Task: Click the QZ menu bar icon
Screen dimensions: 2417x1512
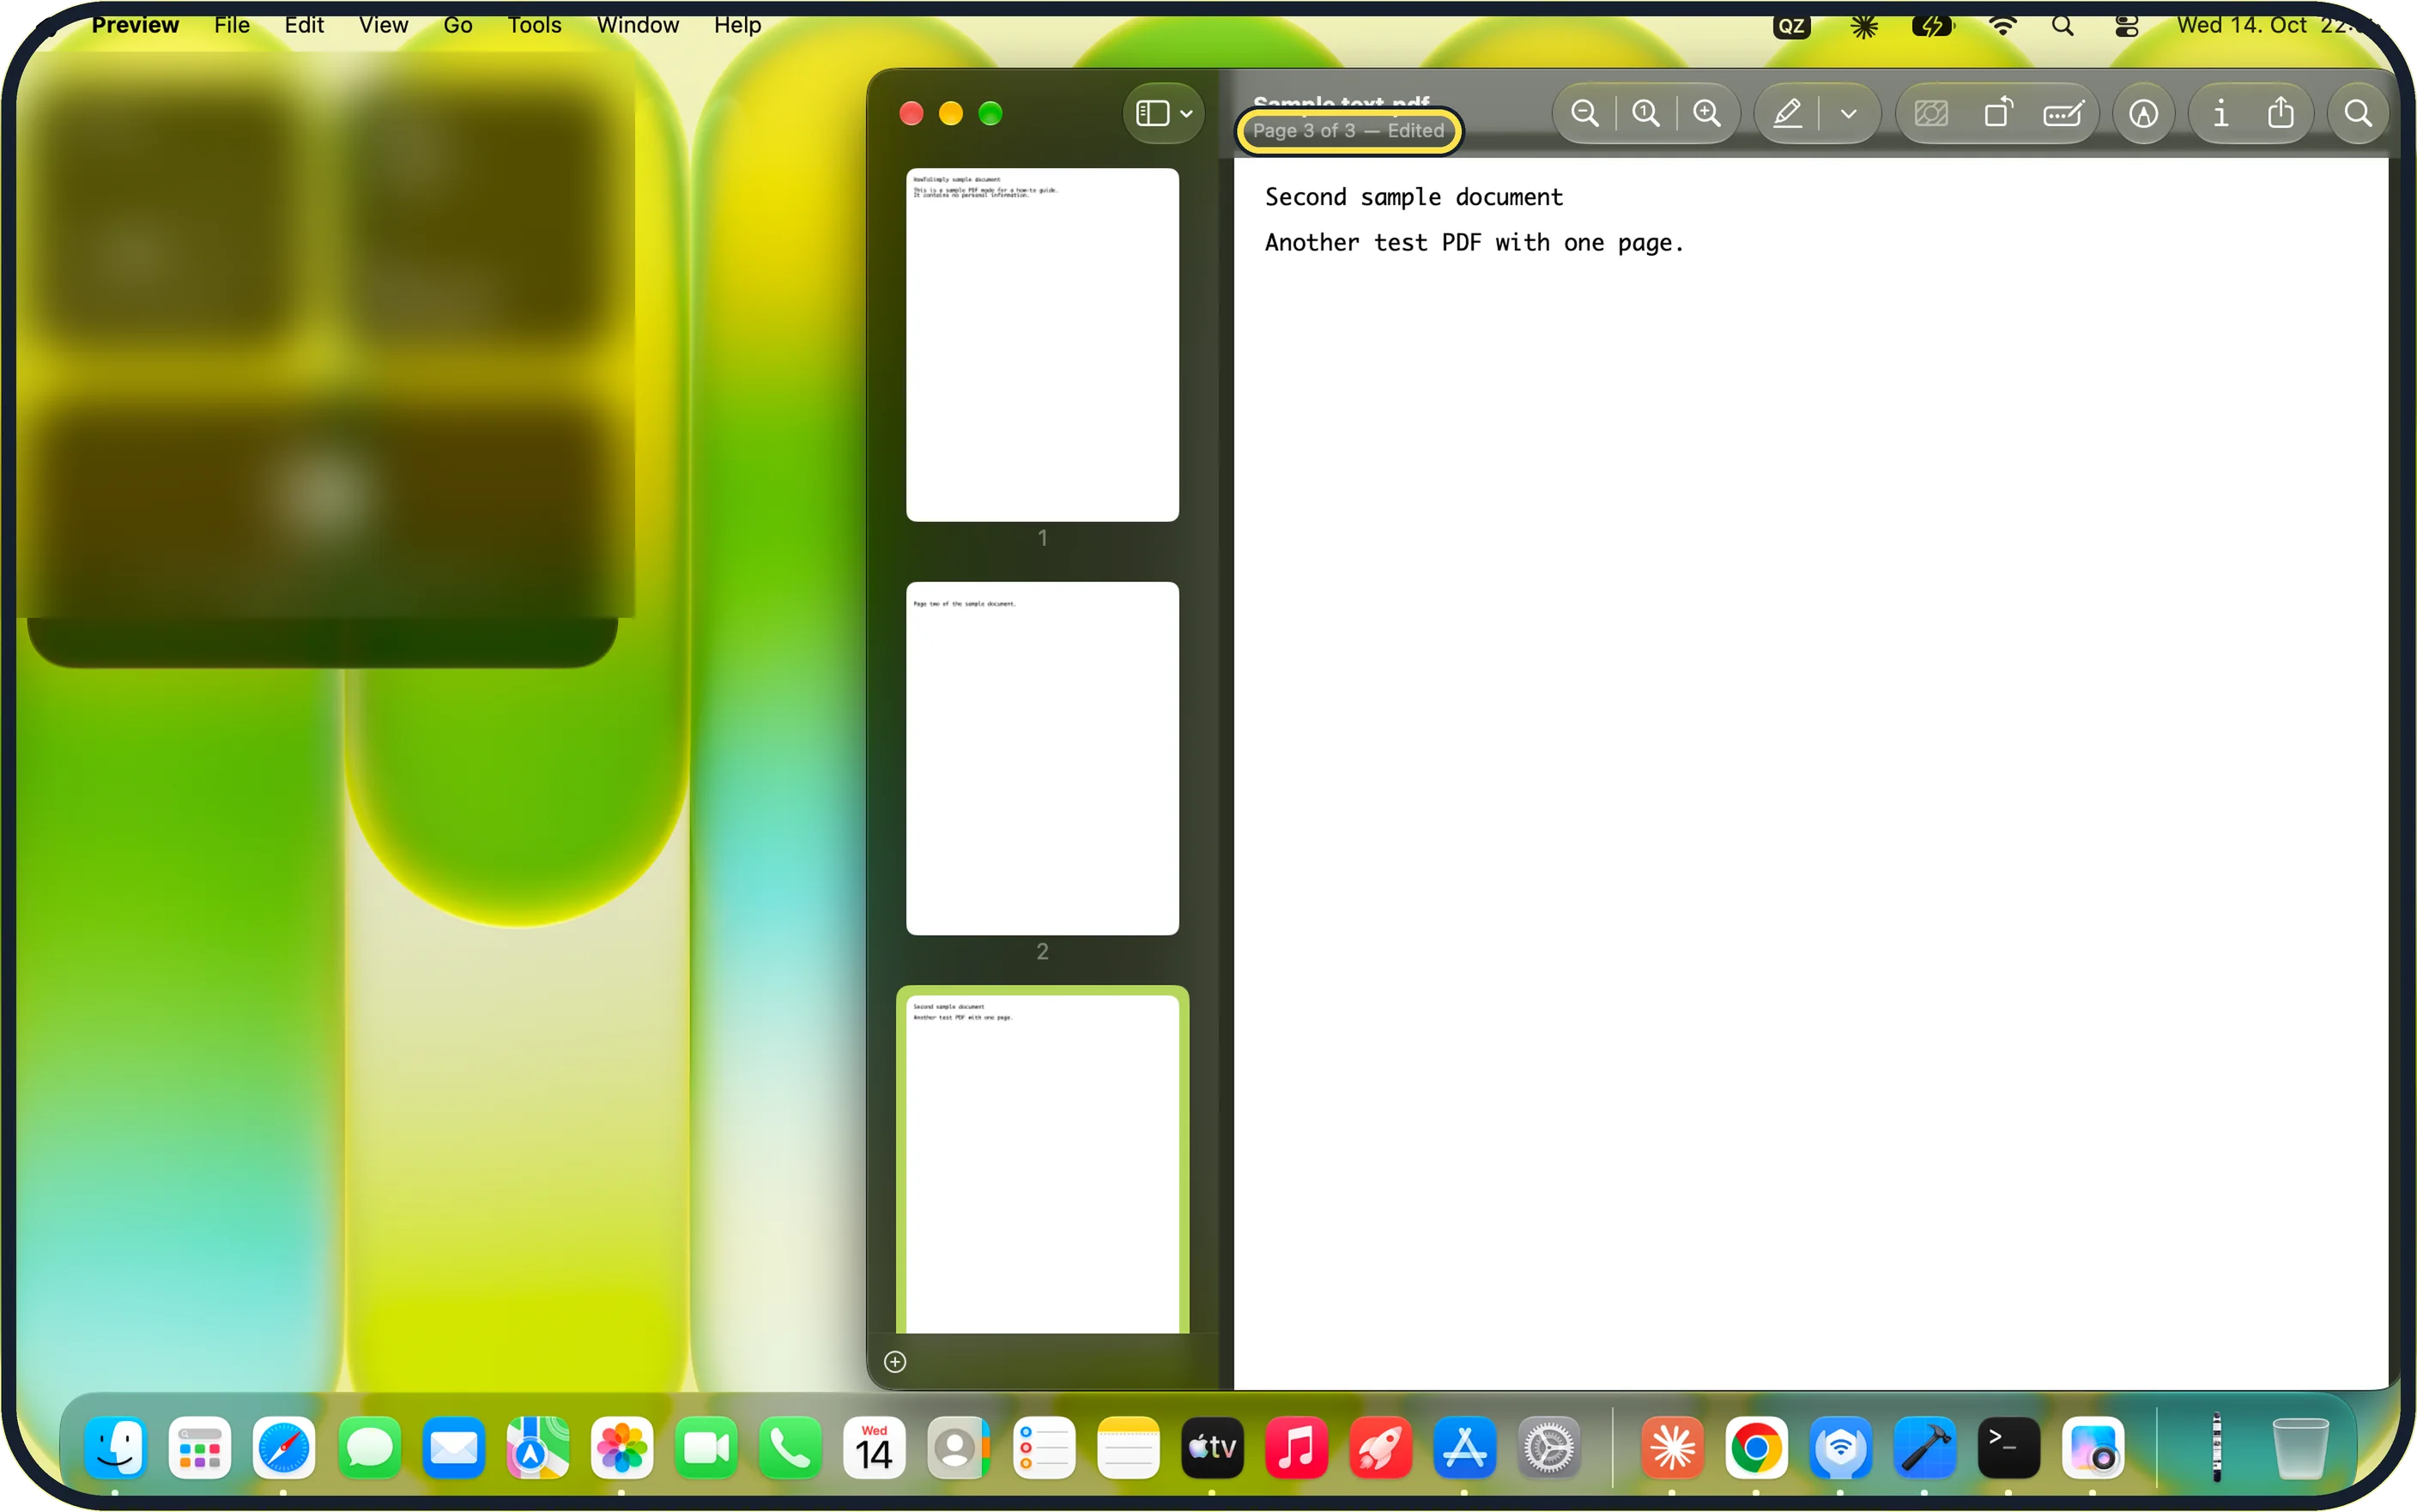Action: pos(1791,26)
